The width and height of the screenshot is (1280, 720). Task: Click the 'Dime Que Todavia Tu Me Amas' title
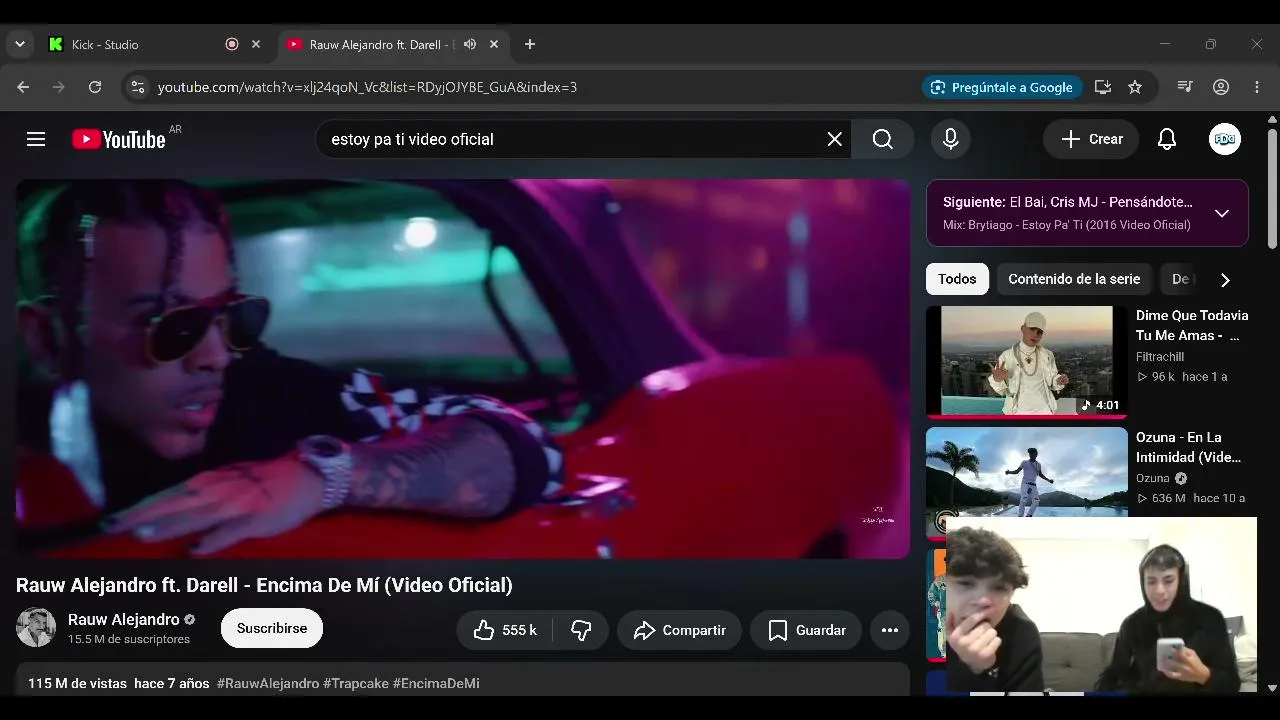[x=1192, y=325]
